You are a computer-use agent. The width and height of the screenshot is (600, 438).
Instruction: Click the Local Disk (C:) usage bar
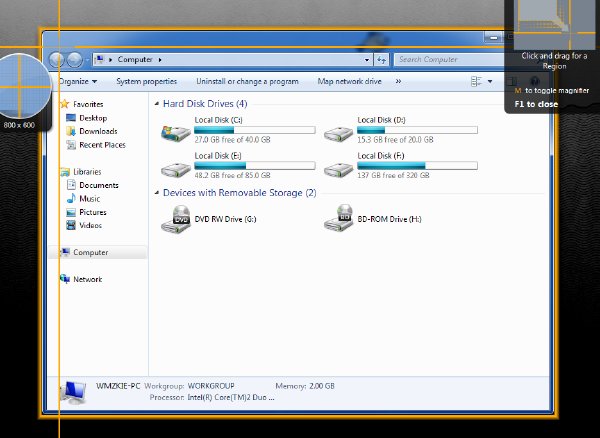tap(255, 130)
